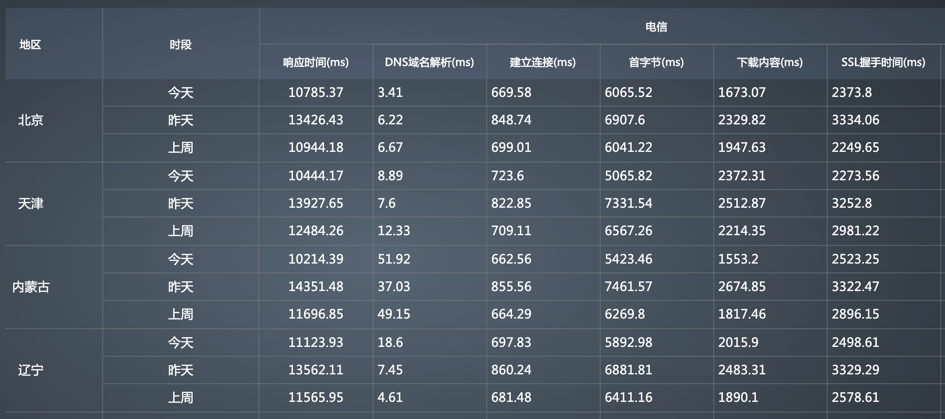Click connection value 855.56
945x419 pixels.
[511, 286]
